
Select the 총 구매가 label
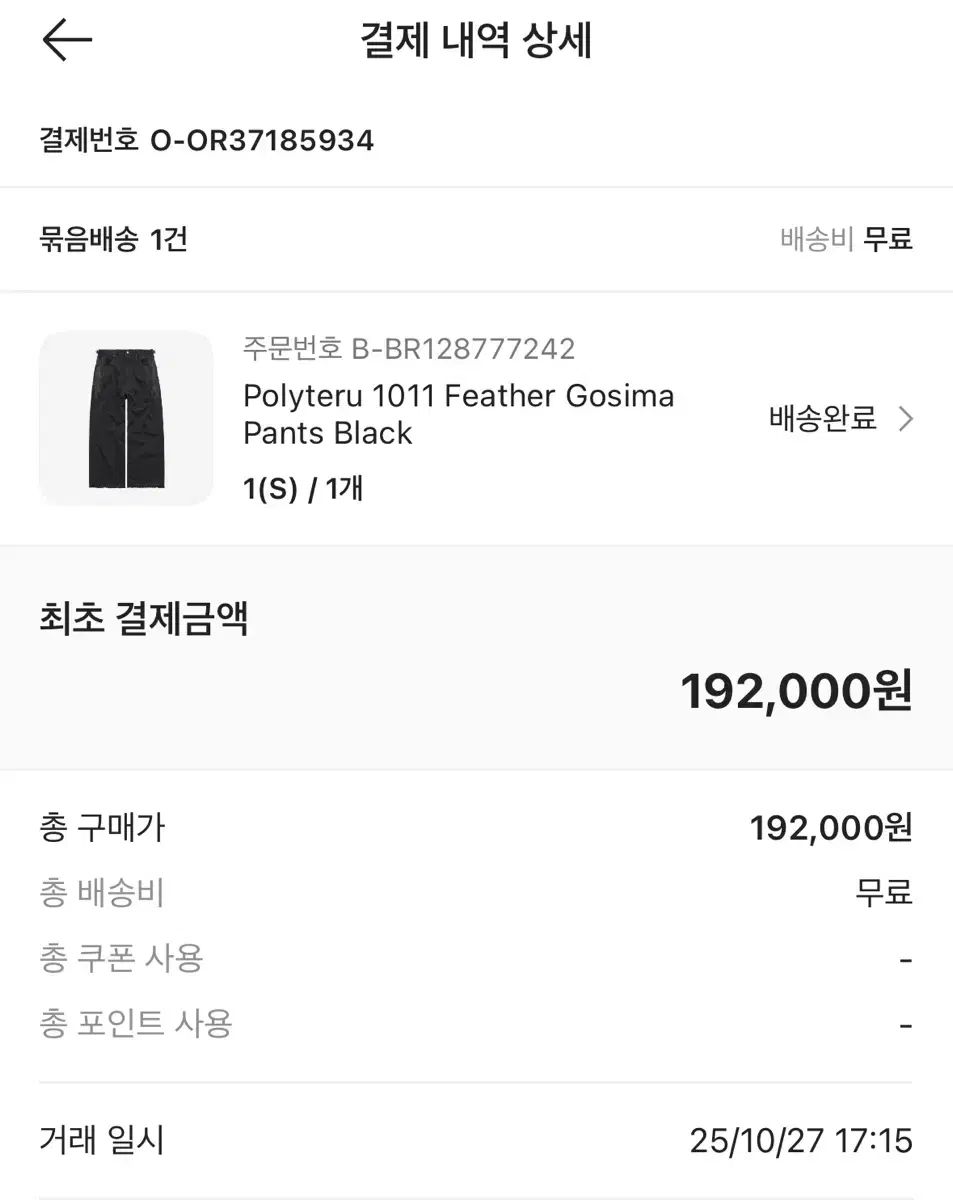tap(102, 828)
